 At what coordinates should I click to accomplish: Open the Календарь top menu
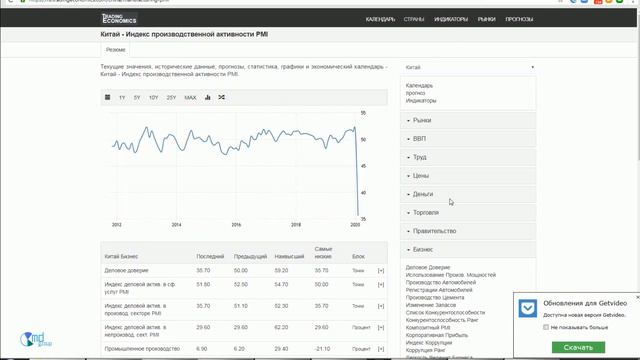click(x=380, y=19)
